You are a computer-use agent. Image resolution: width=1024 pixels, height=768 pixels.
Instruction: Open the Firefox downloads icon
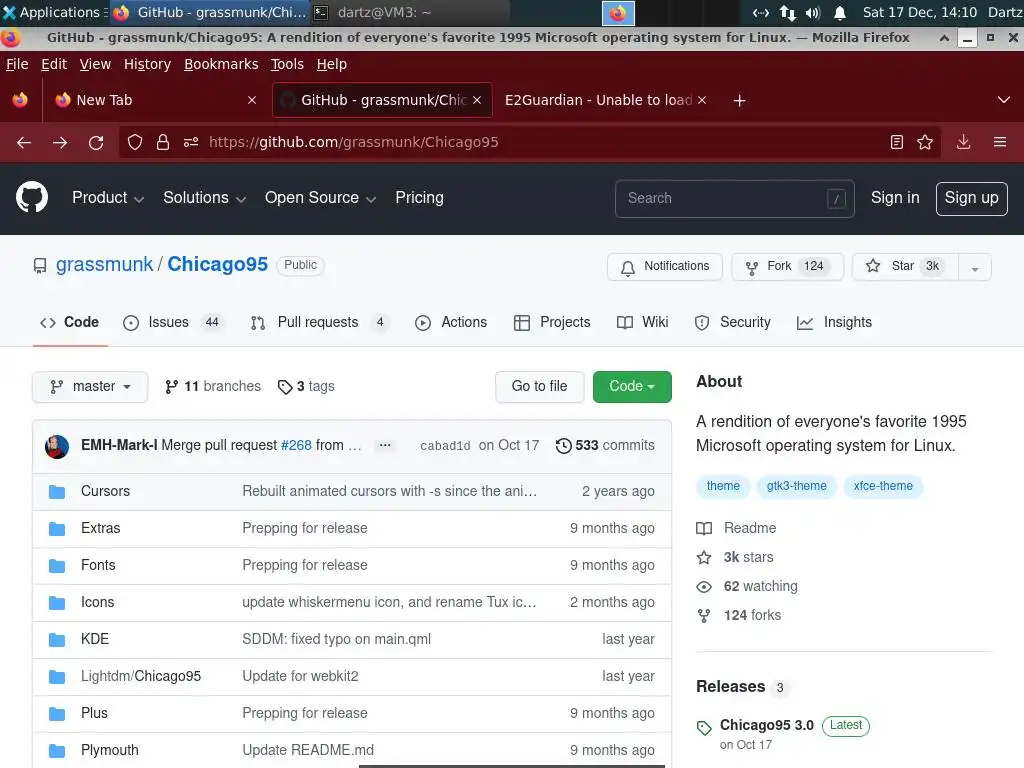click(x=963, y=142)
